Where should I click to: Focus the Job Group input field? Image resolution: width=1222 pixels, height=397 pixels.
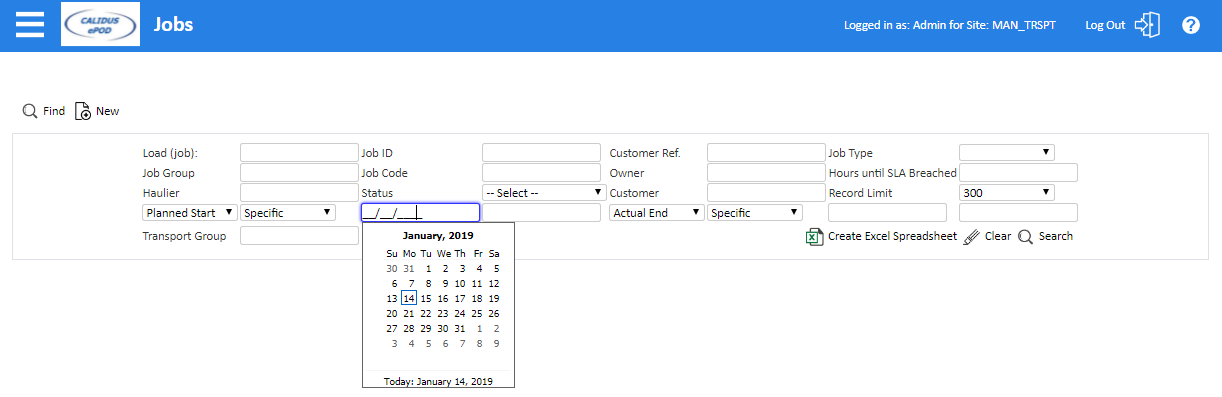299,172
